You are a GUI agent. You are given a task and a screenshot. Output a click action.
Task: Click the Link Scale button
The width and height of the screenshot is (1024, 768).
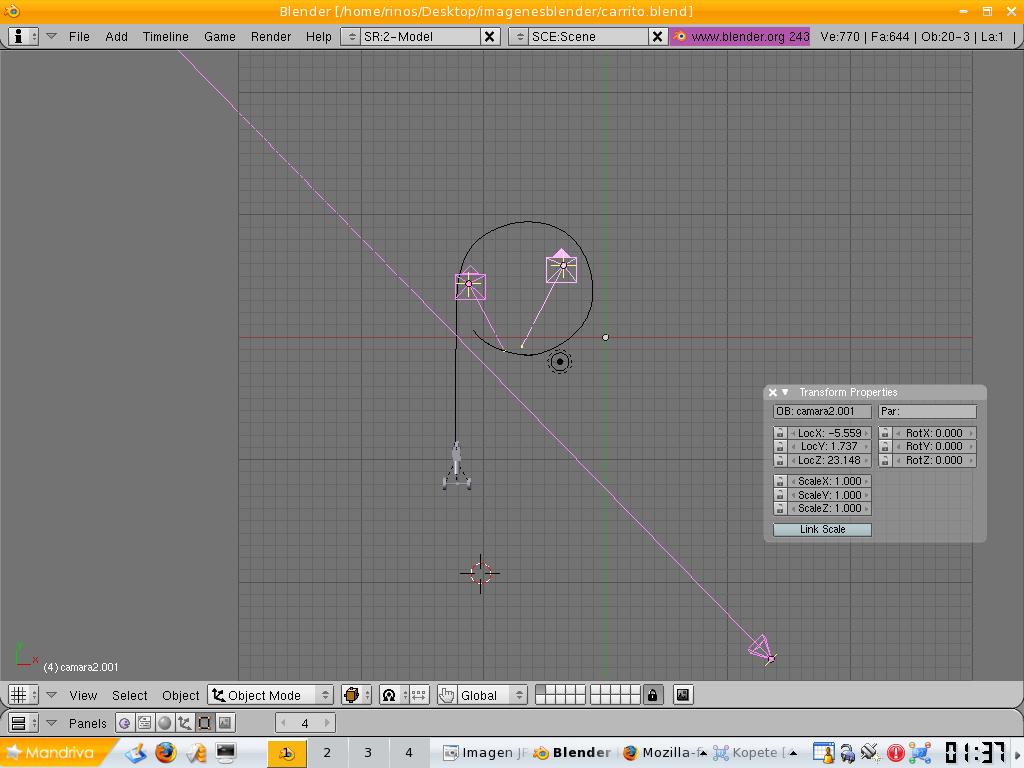point(822,529)
